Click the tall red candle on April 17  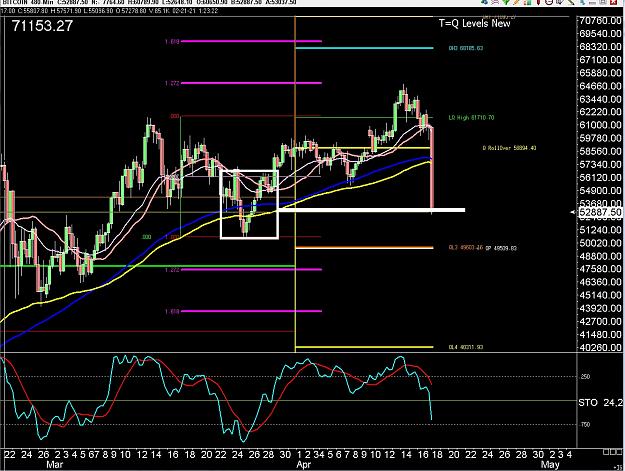pyautogui.click(x=432, y=167)
